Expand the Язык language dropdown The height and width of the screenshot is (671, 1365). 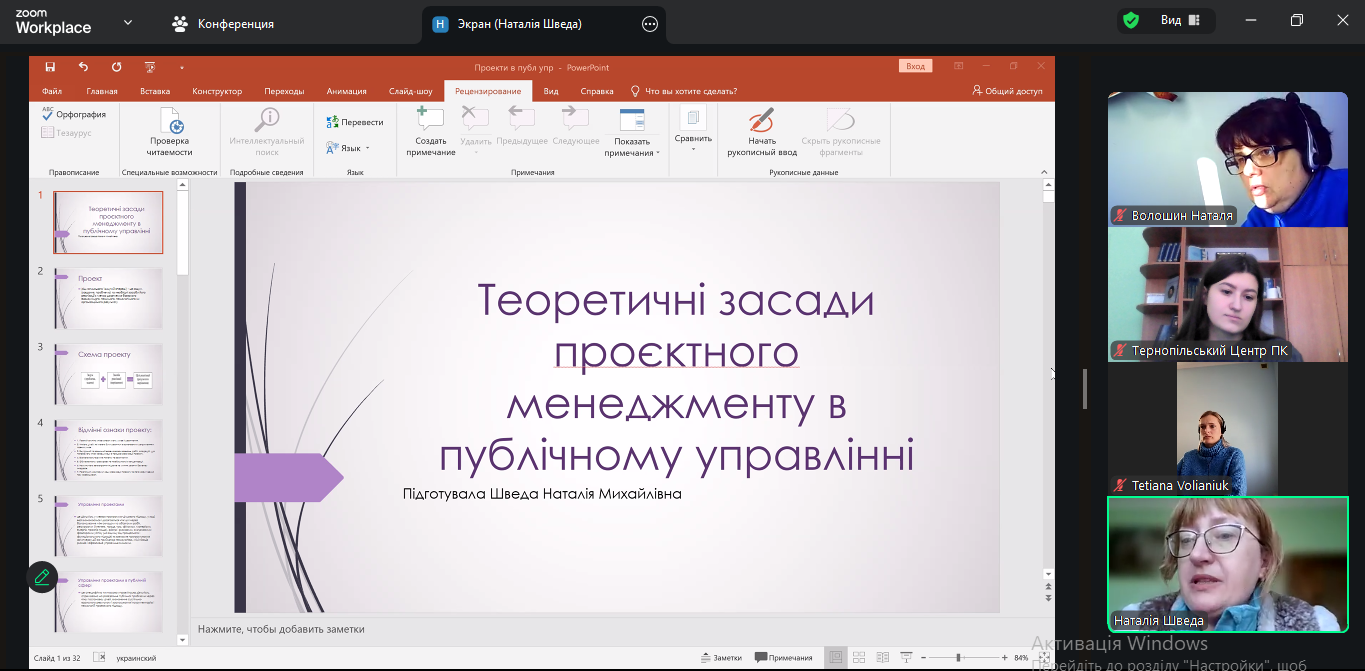(x=348, y=148)
